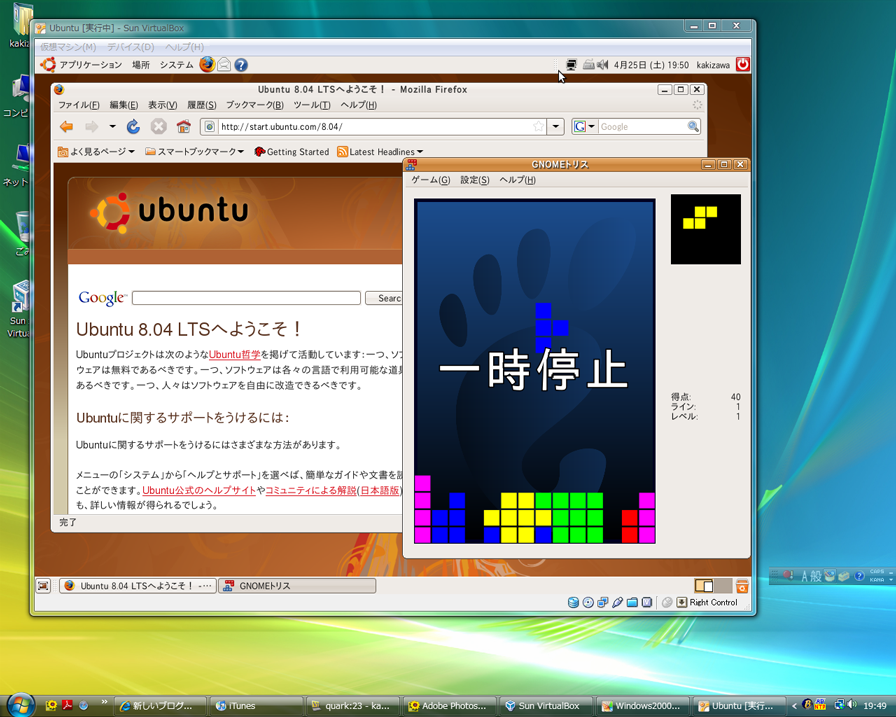The width and height of the screenshot is (896, 717).
Task: Open the 表示(V) menu in Firefox
Action: point(162,105)
